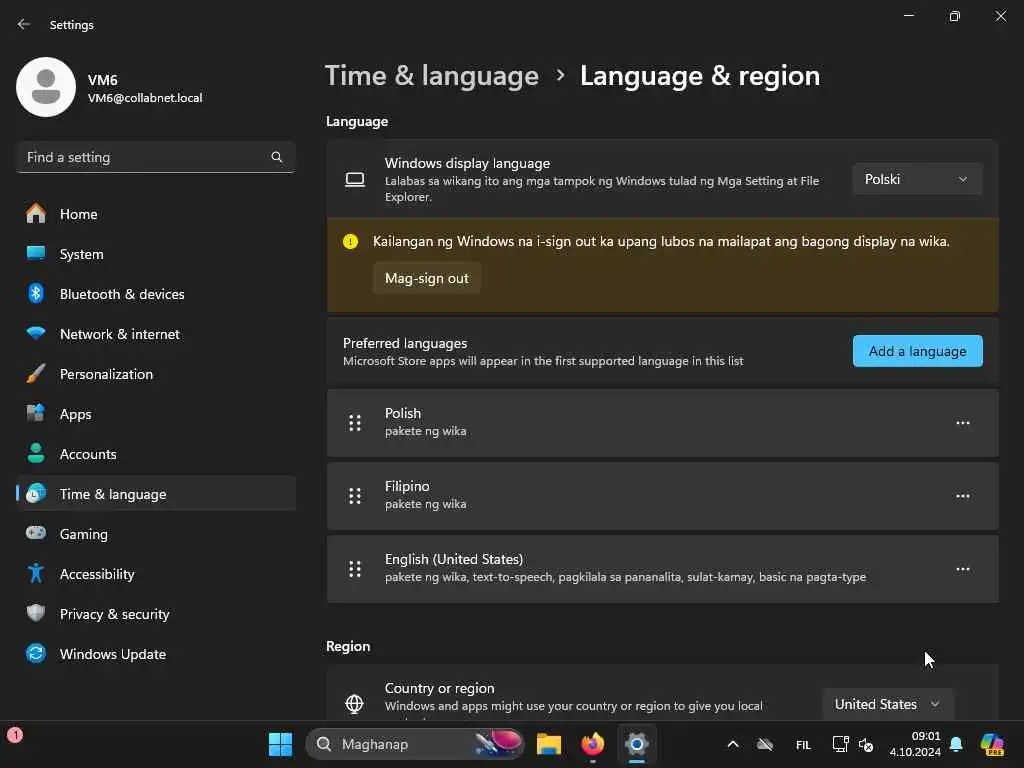Open Windows Update settings
This screenshot has height=768, width=1024.
pyautogui.click(x=155, y=654)
